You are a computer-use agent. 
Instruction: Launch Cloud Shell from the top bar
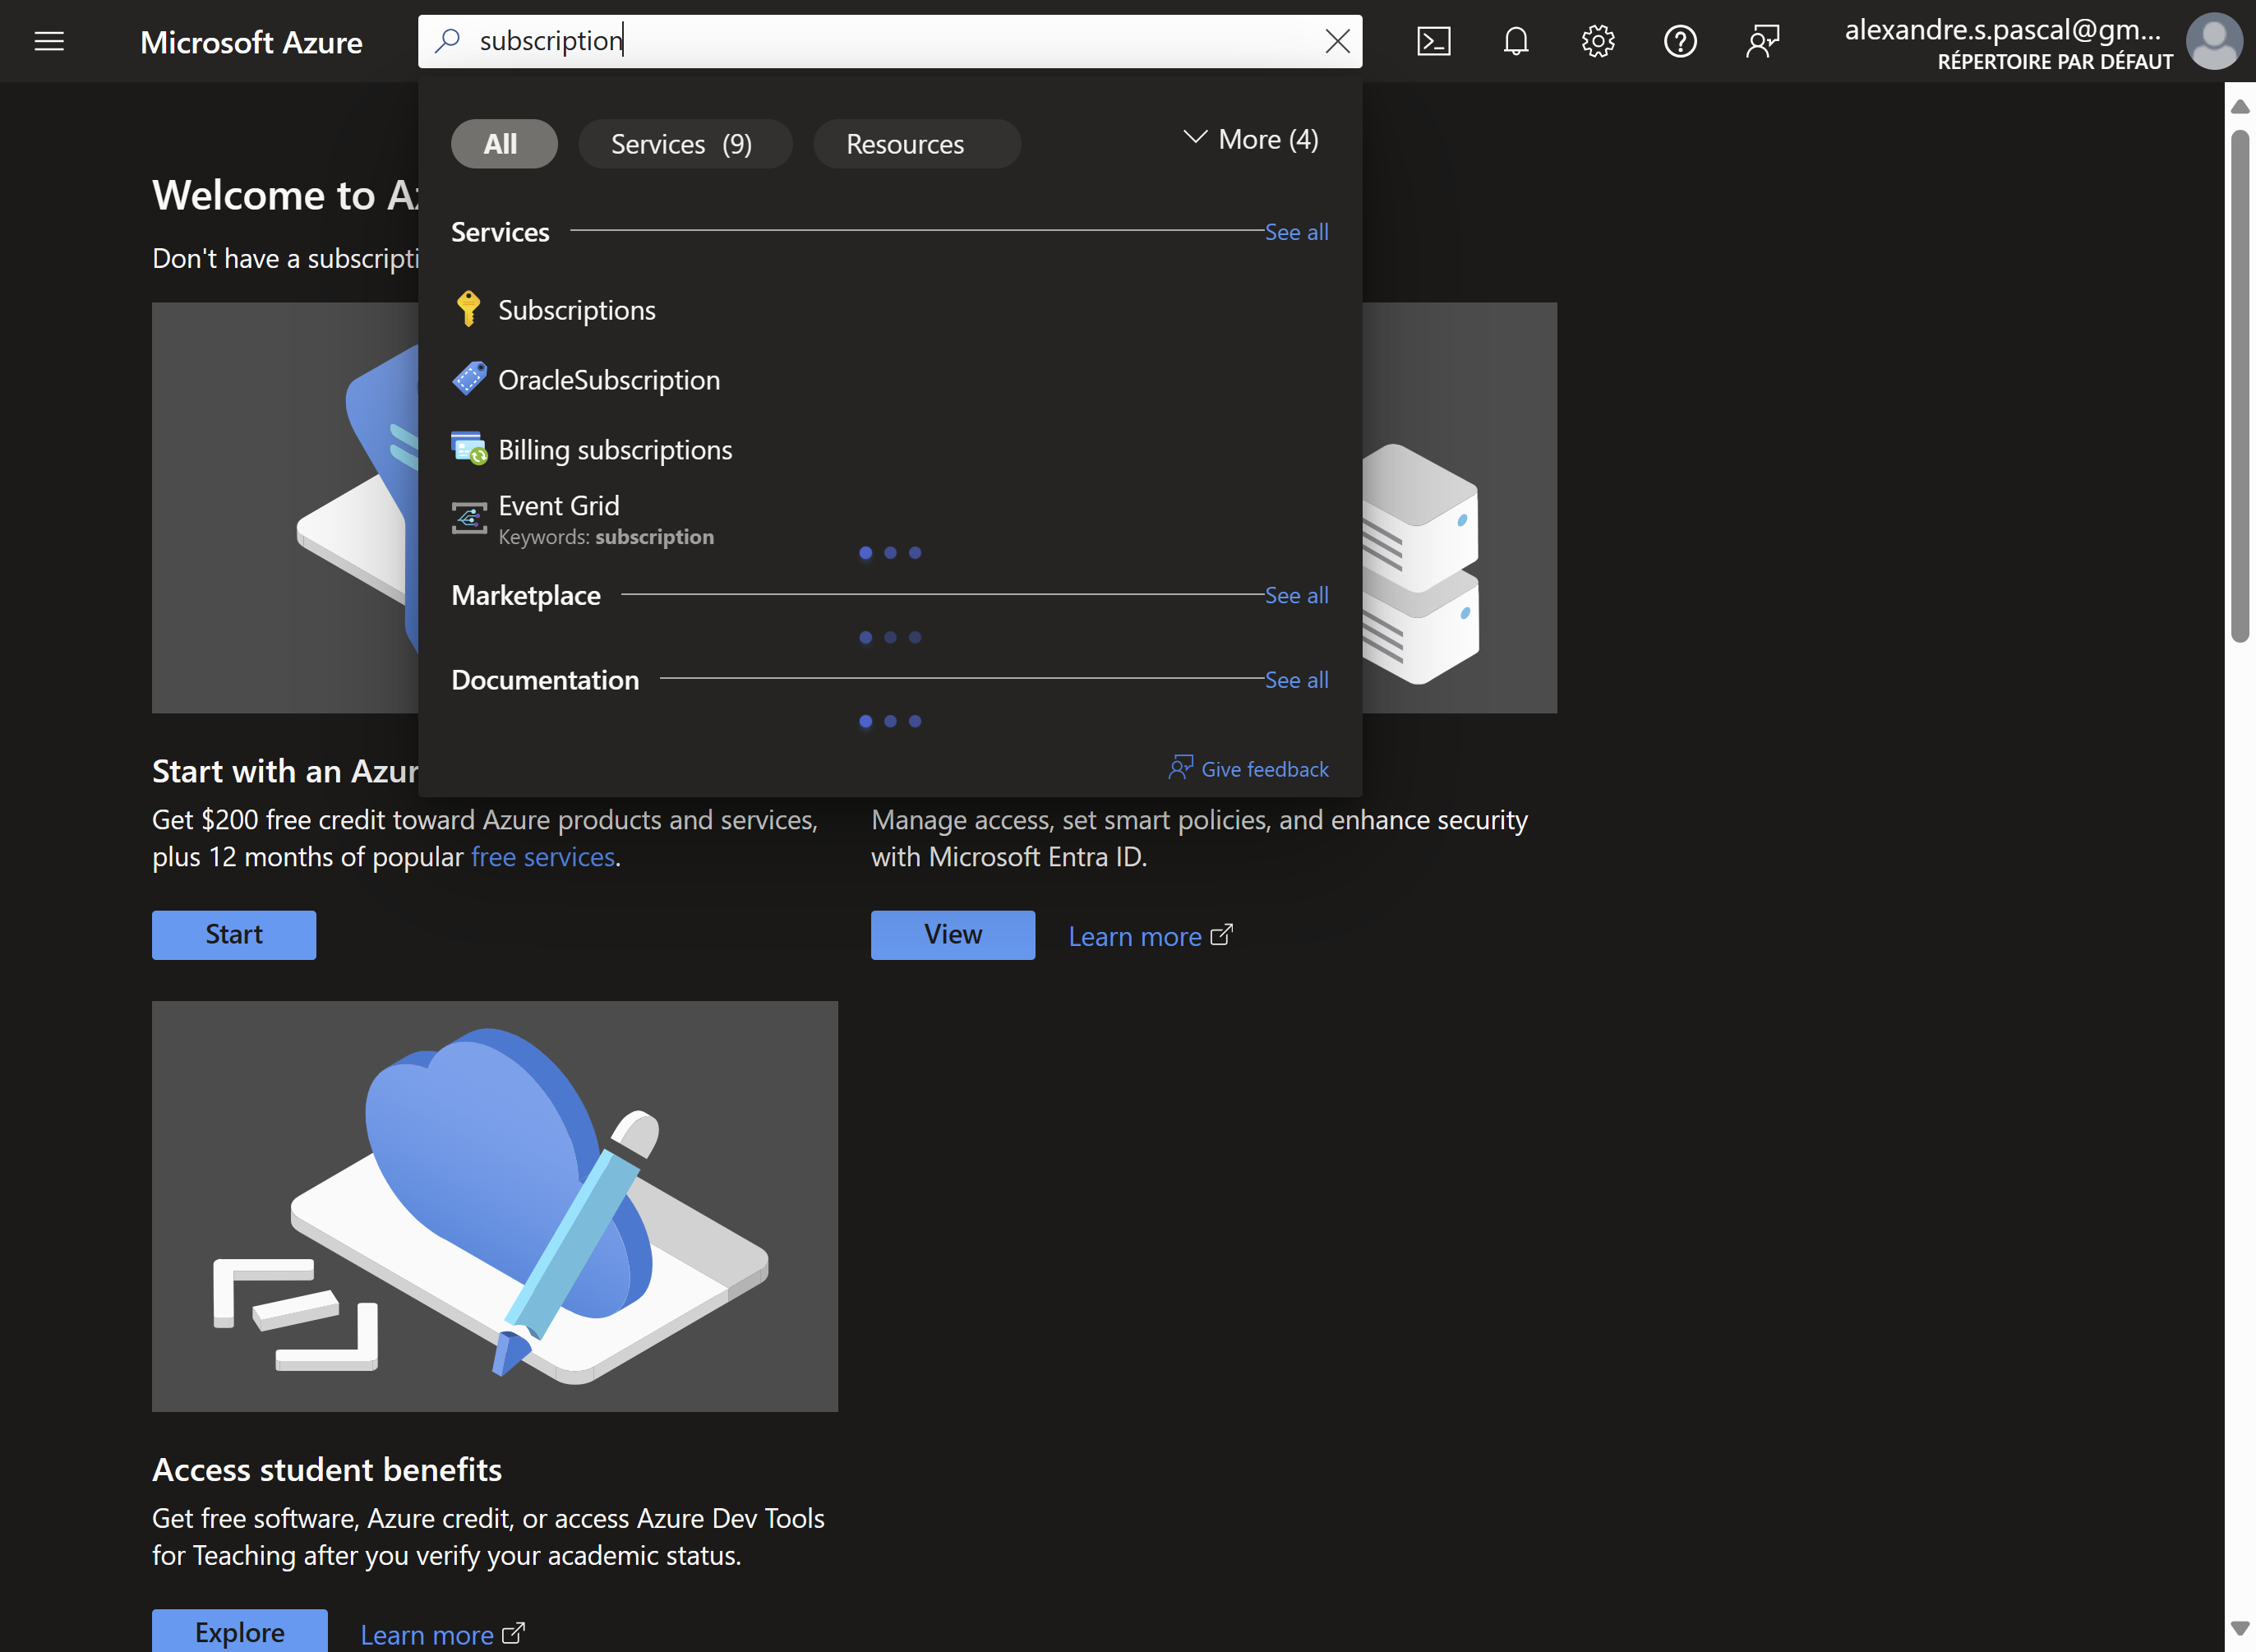click(1433, 41)
